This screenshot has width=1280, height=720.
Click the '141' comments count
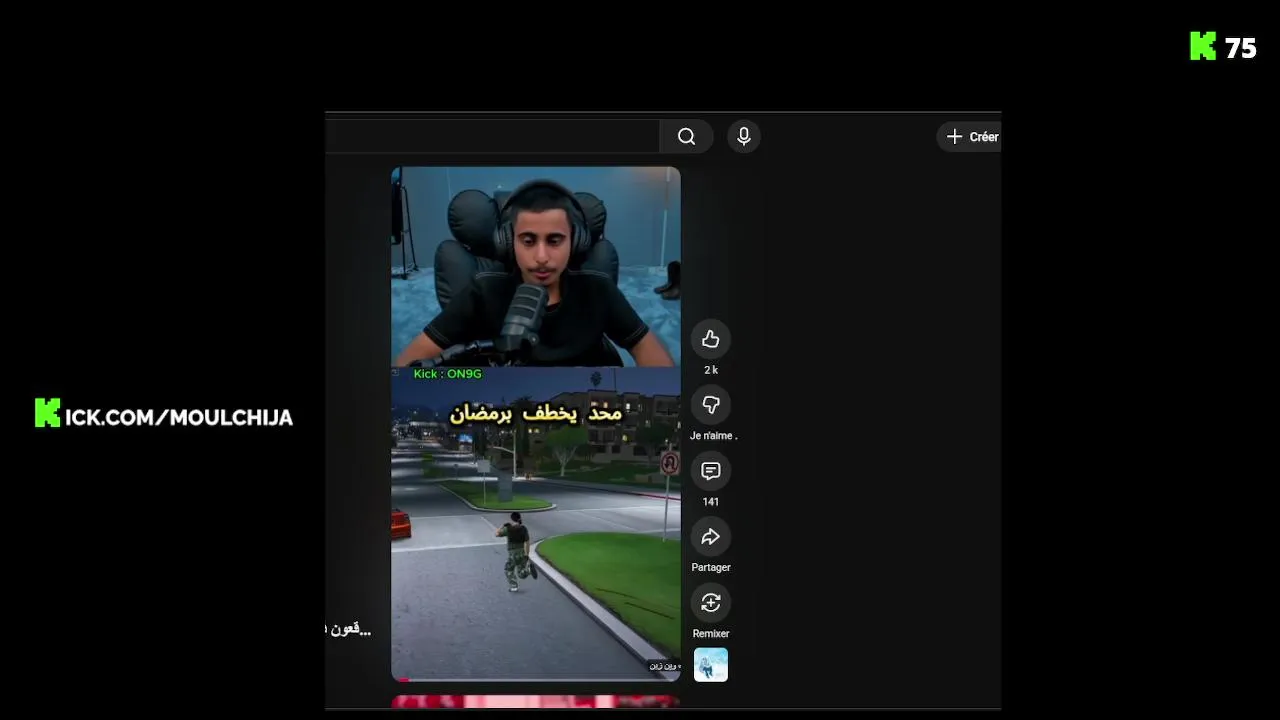pos(711,502)
